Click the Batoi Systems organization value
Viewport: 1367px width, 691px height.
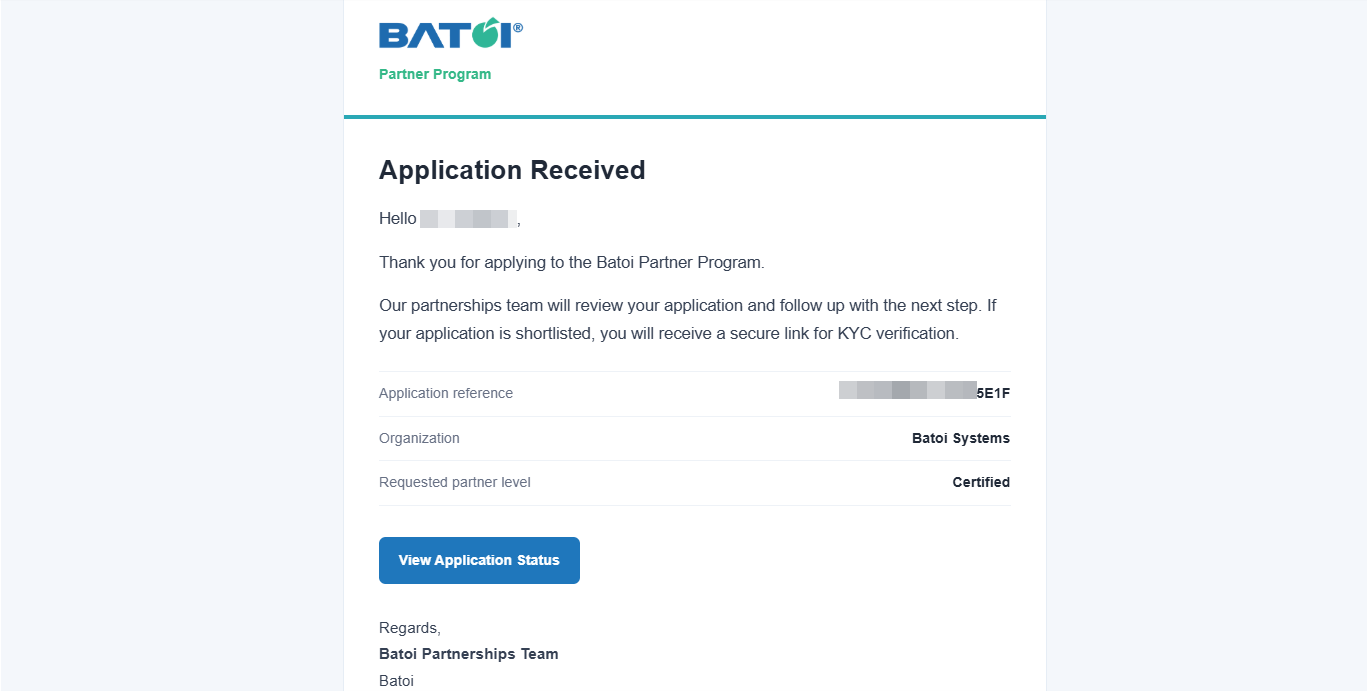coord(961,438)
